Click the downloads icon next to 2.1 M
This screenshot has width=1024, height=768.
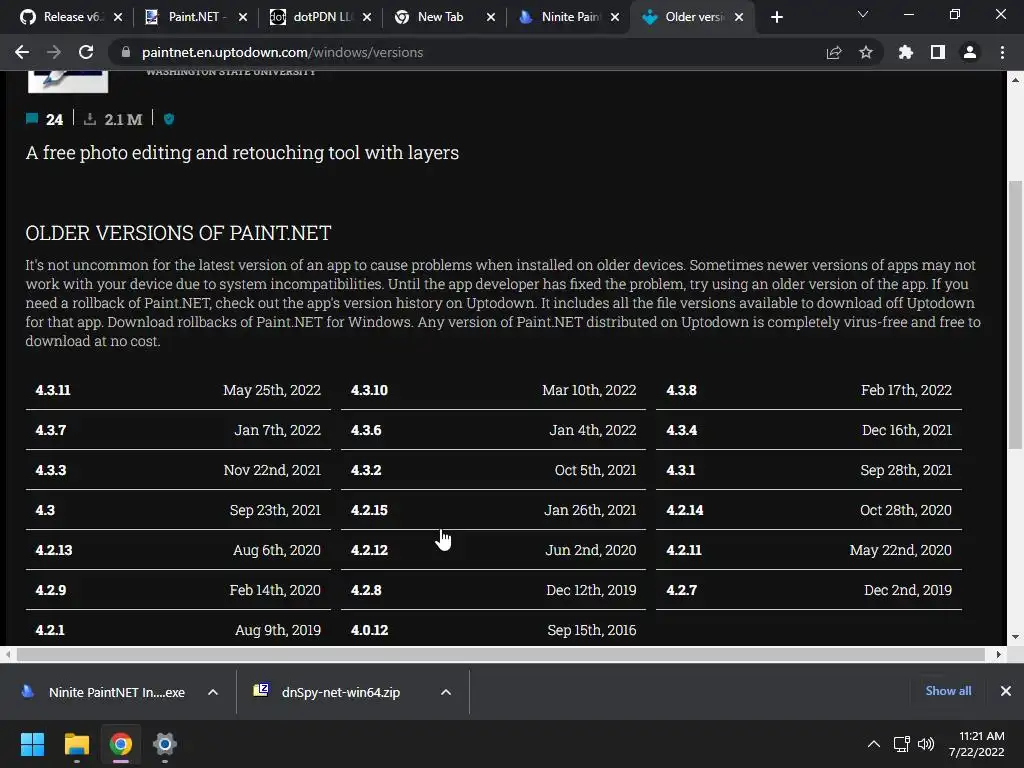tap(90, 119)
